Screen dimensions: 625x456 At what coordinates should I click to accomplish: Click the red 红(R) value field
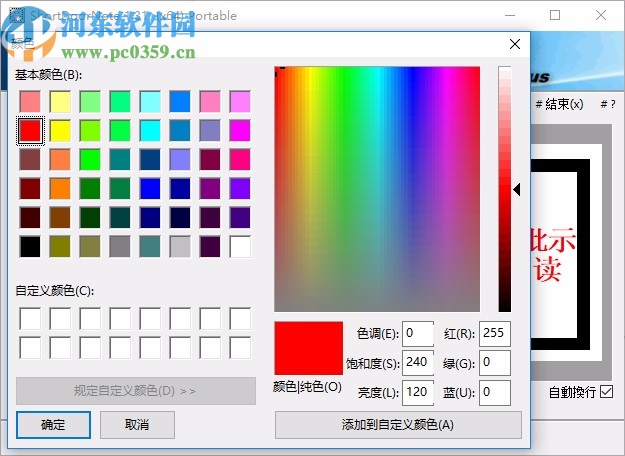[495, 334]
